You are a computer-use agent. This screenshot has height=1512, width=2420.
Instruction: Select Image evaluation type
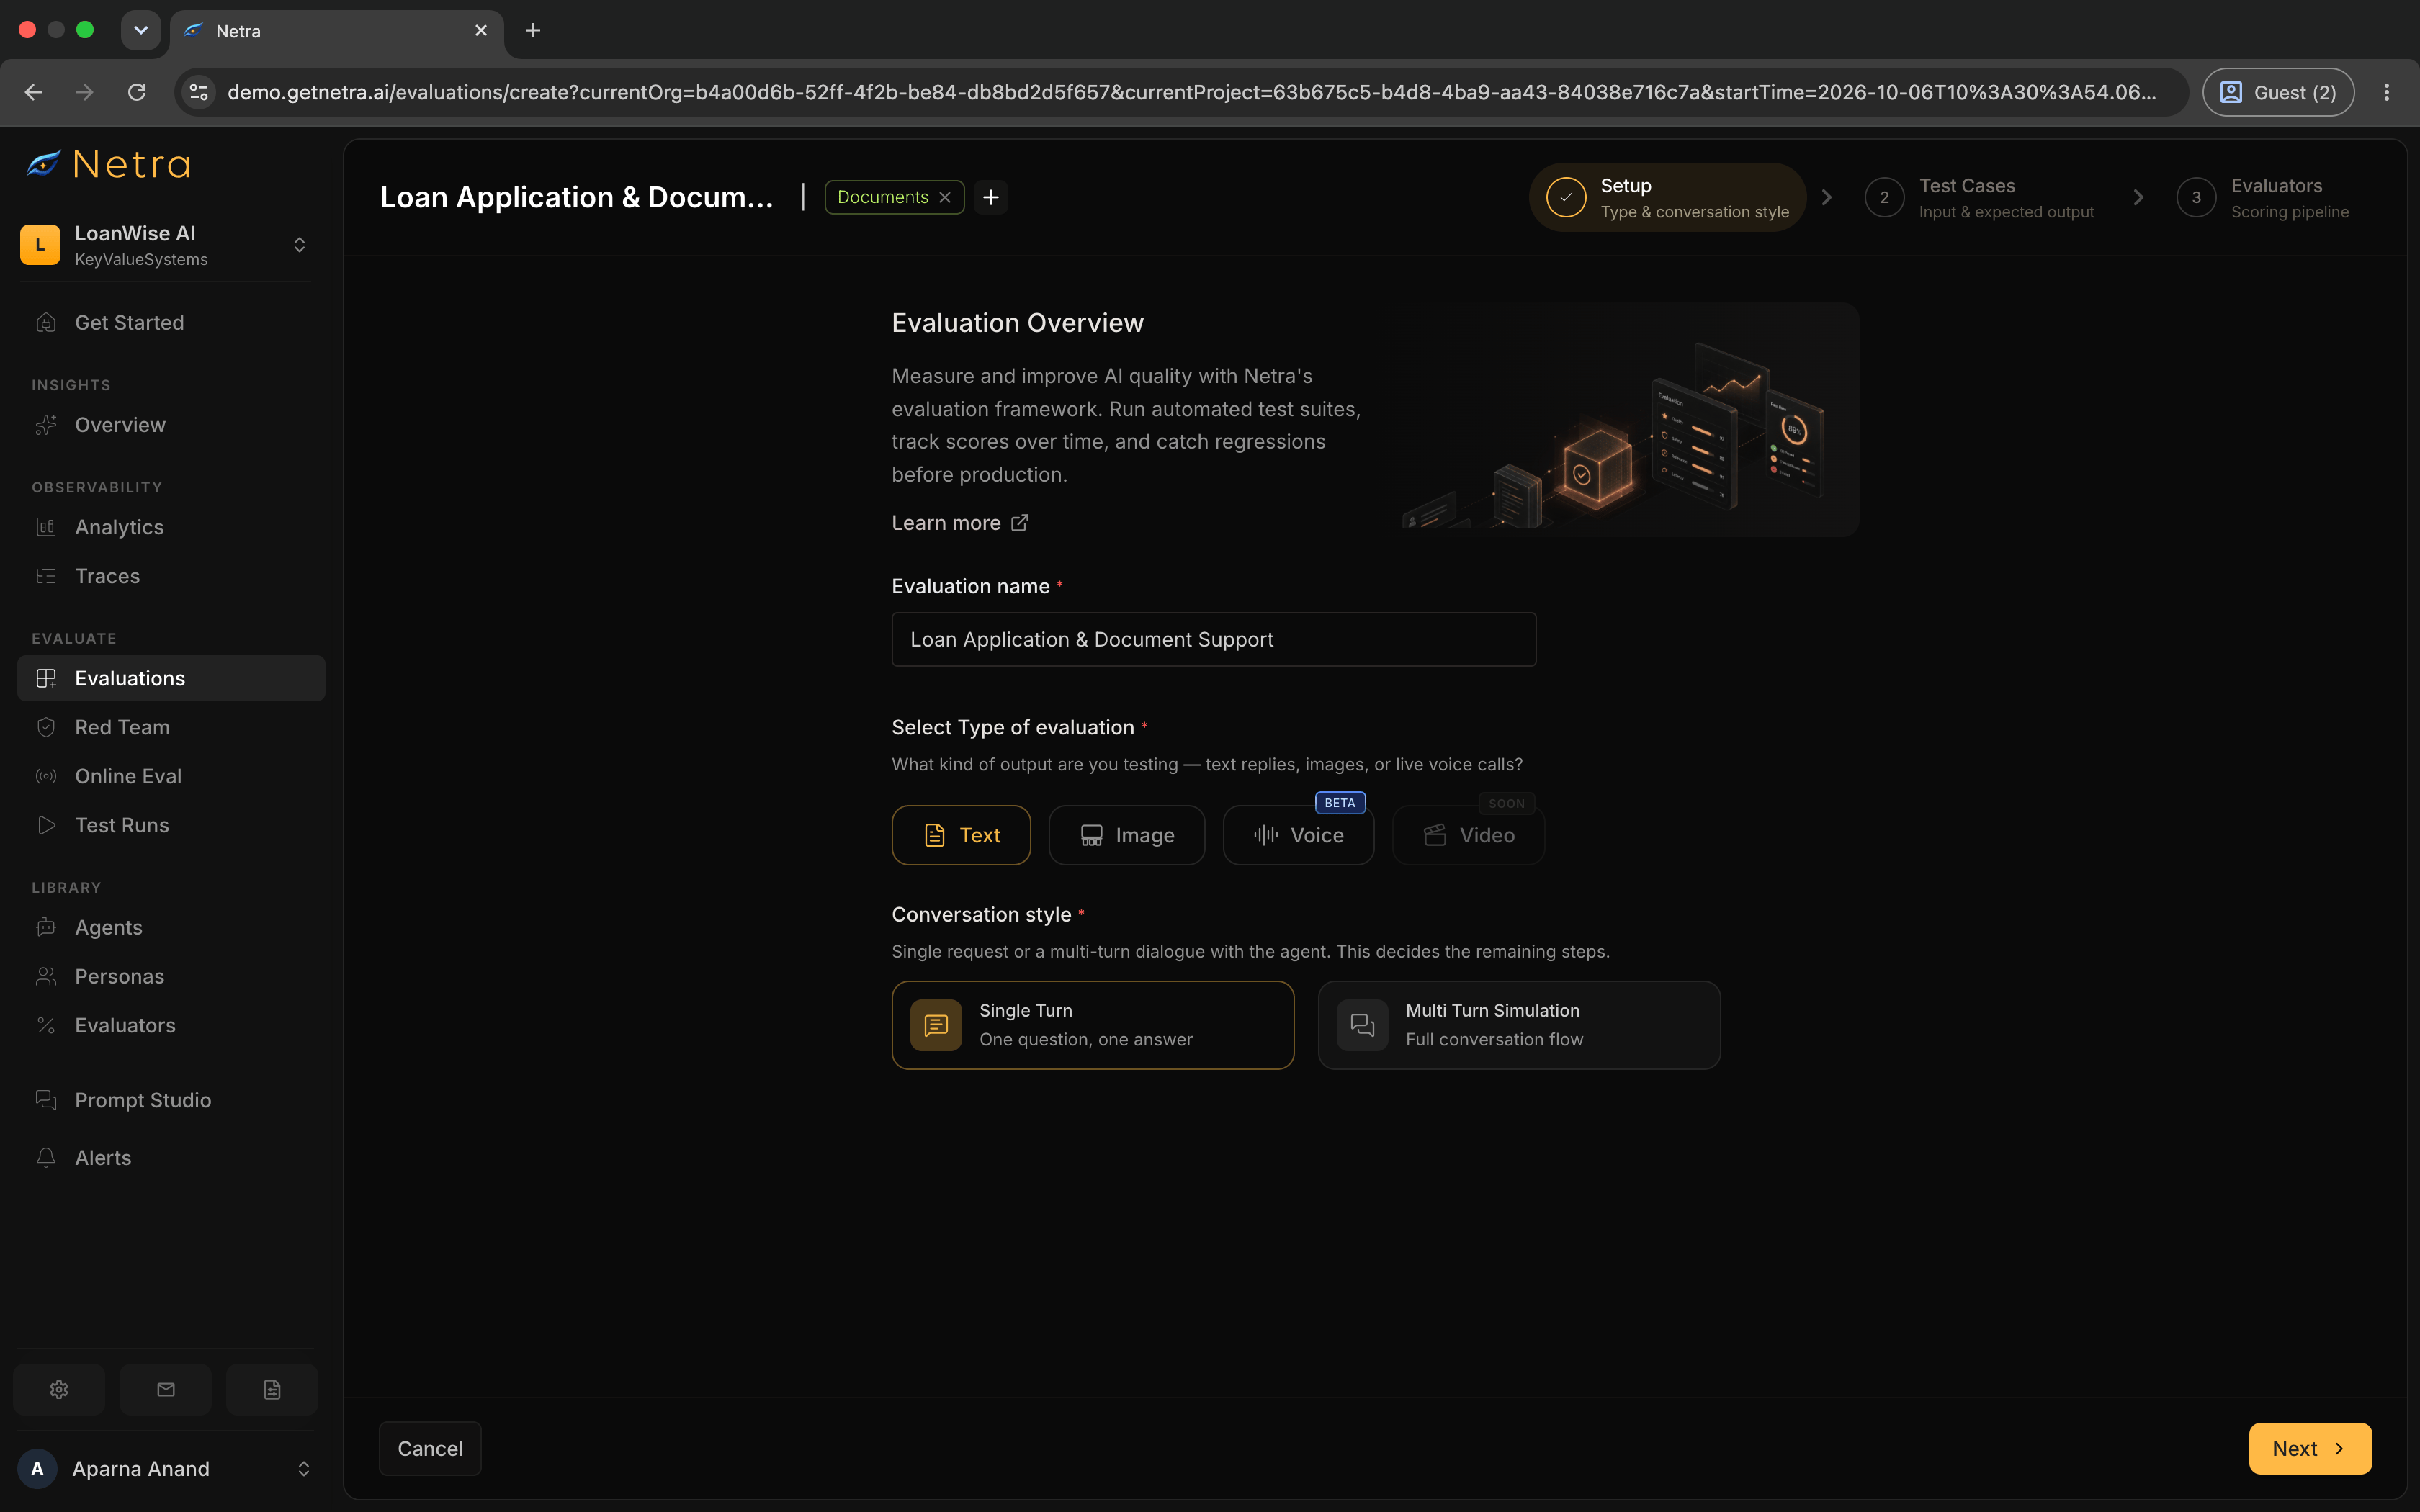(x=1127, y=835)
